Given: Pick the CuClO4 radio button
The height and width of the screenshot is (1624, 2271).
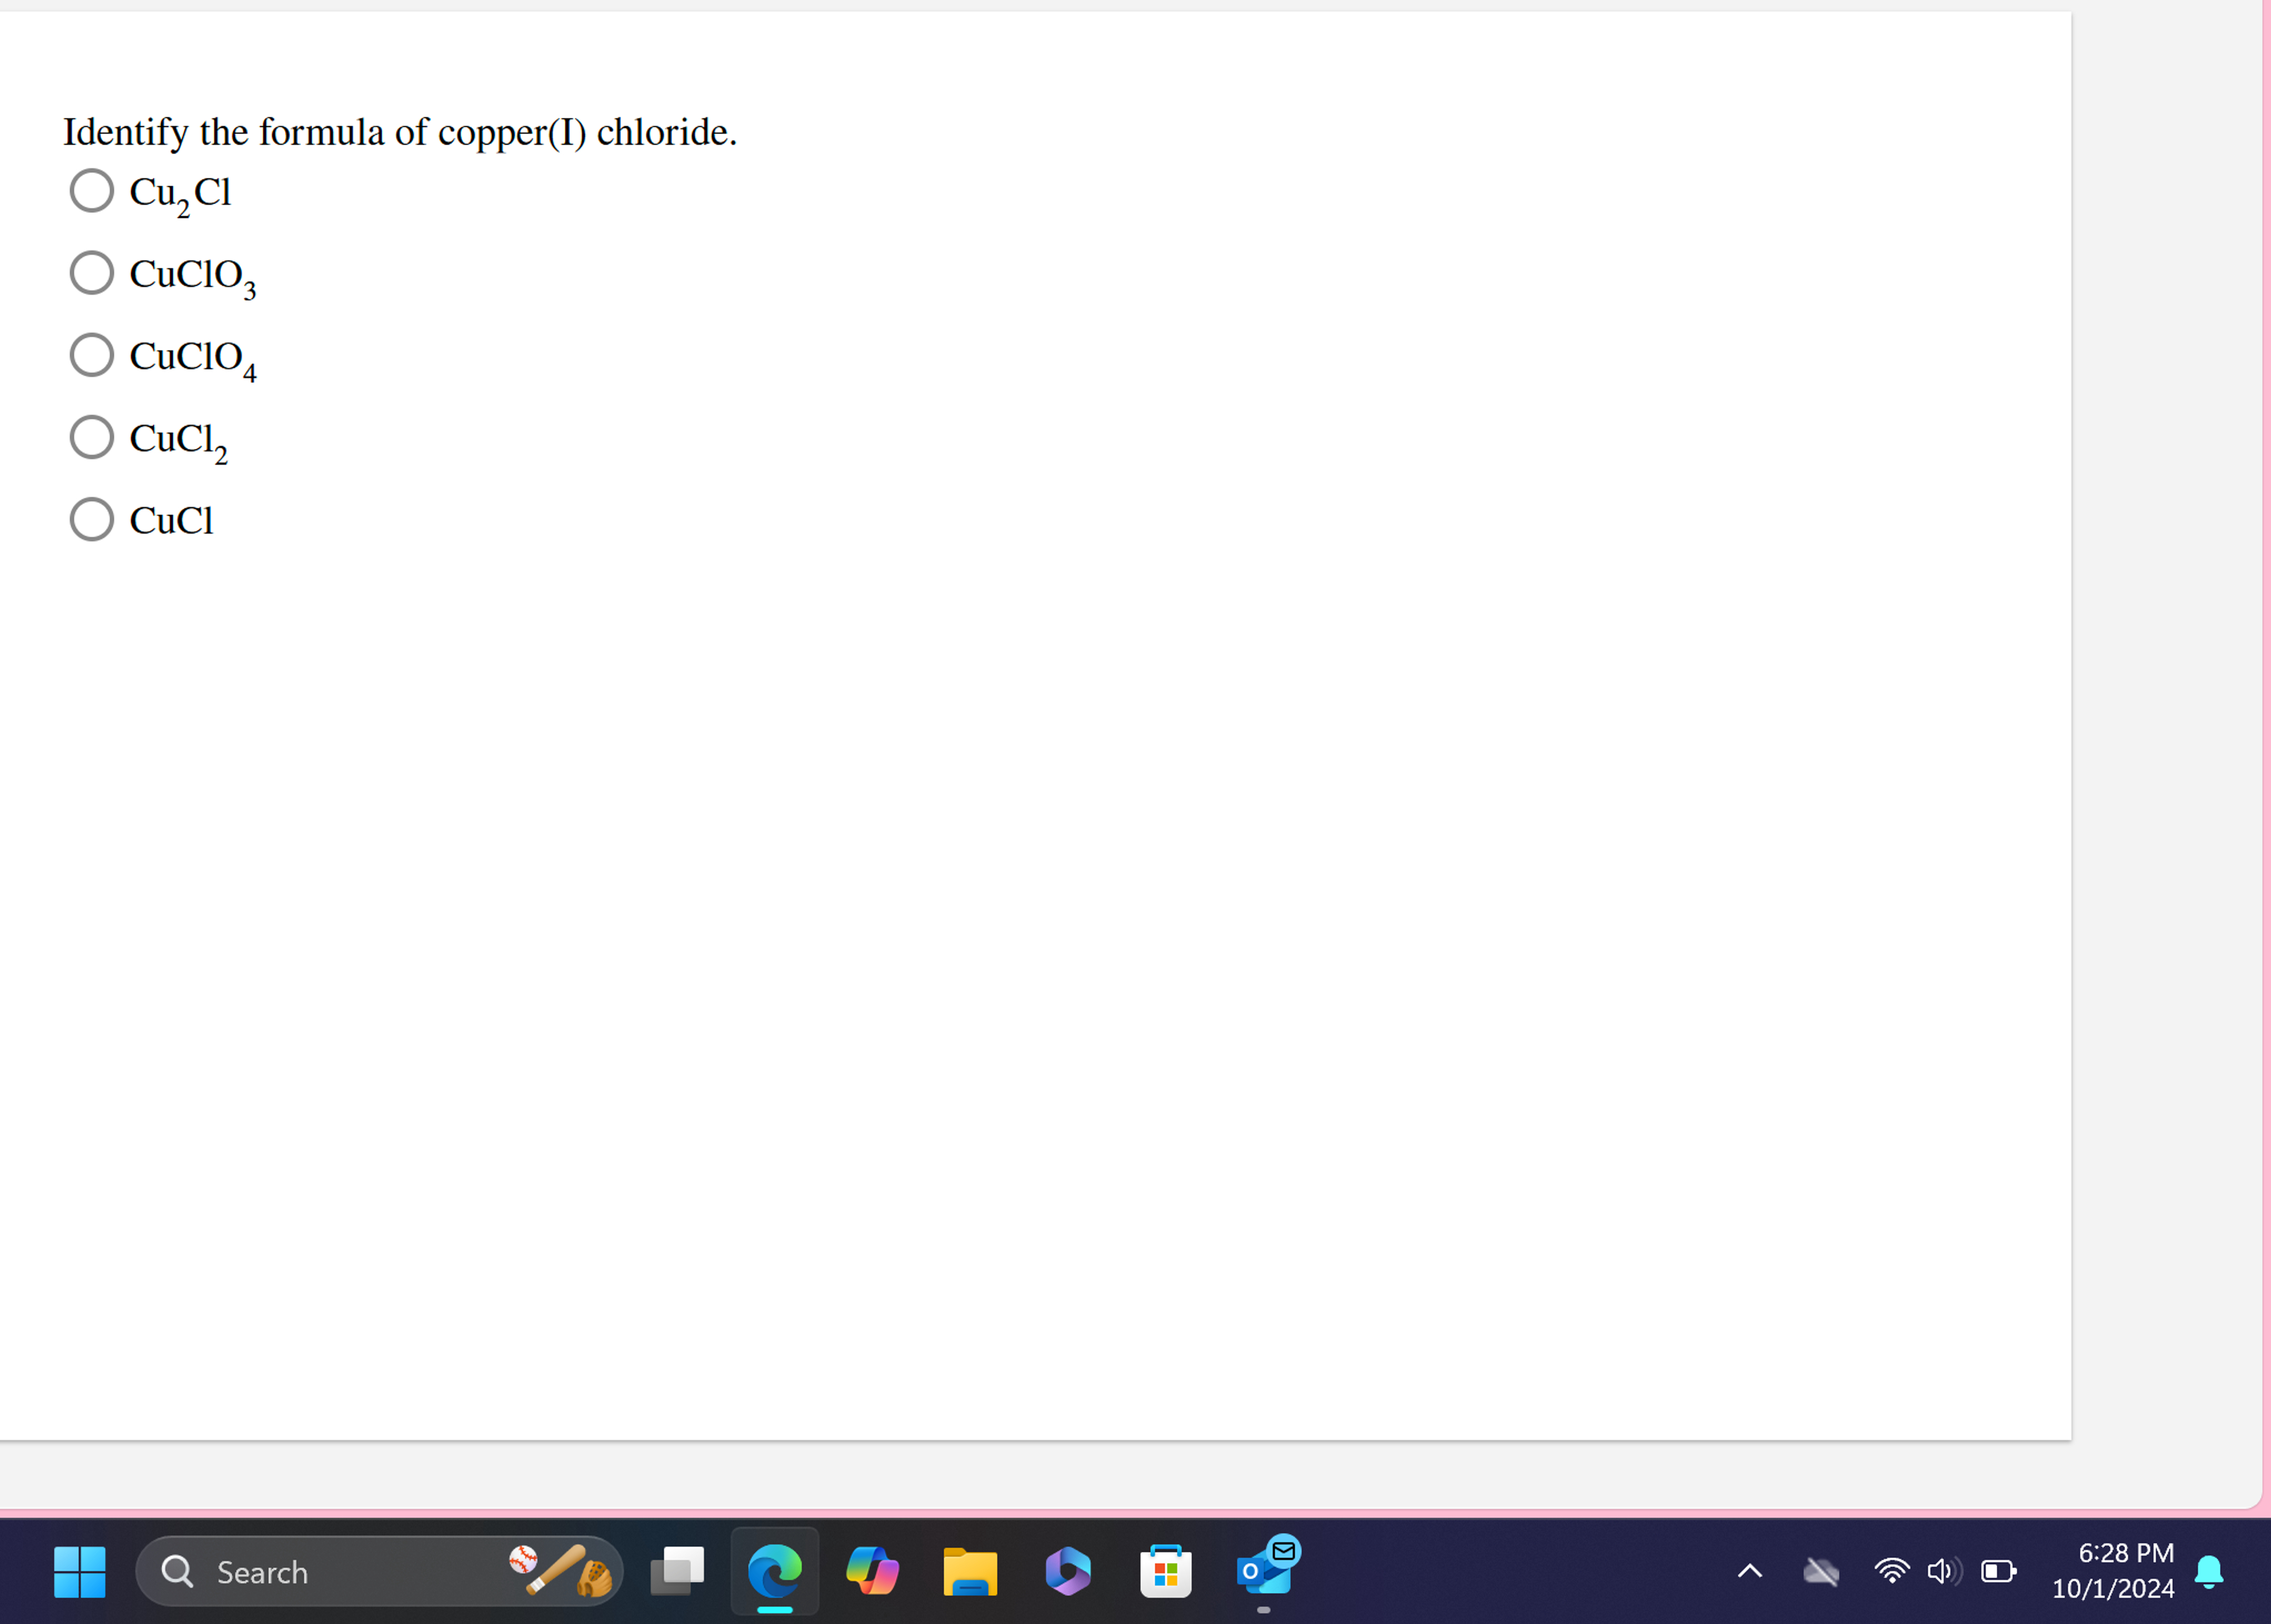Looking at the screenshot, I should tap(91, 354).
